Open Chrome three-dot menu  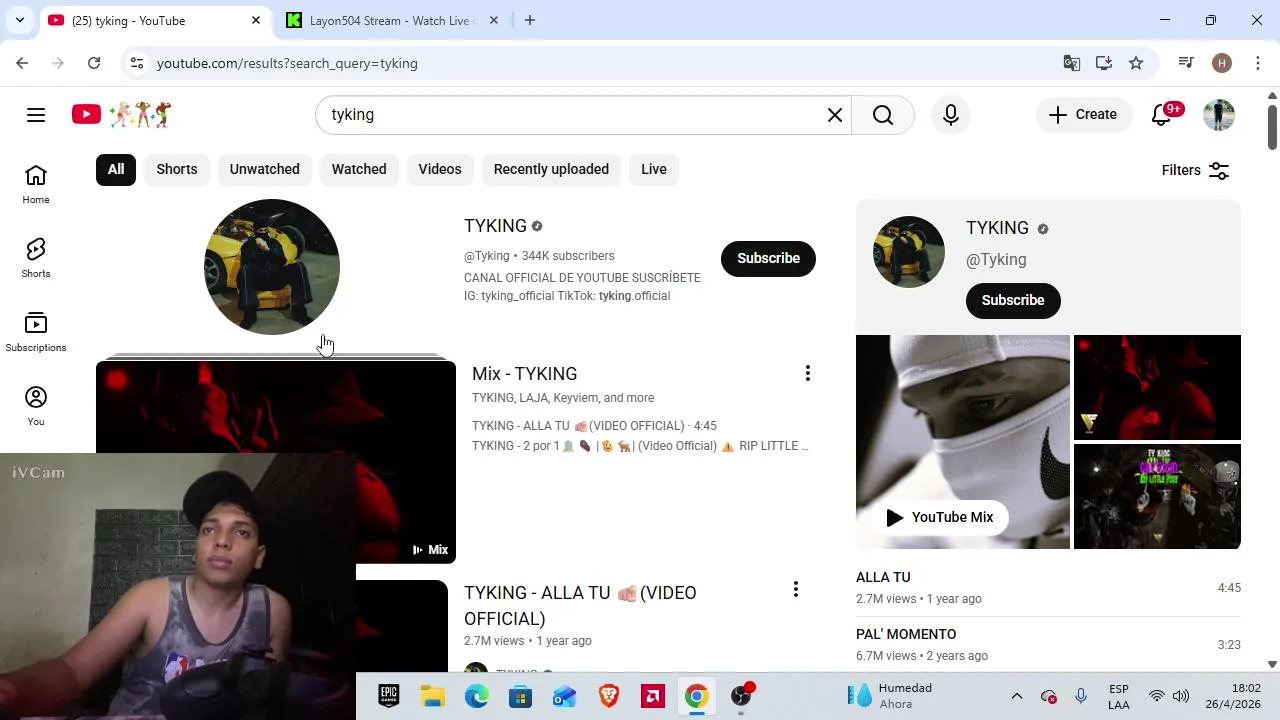coord(1256,63)
